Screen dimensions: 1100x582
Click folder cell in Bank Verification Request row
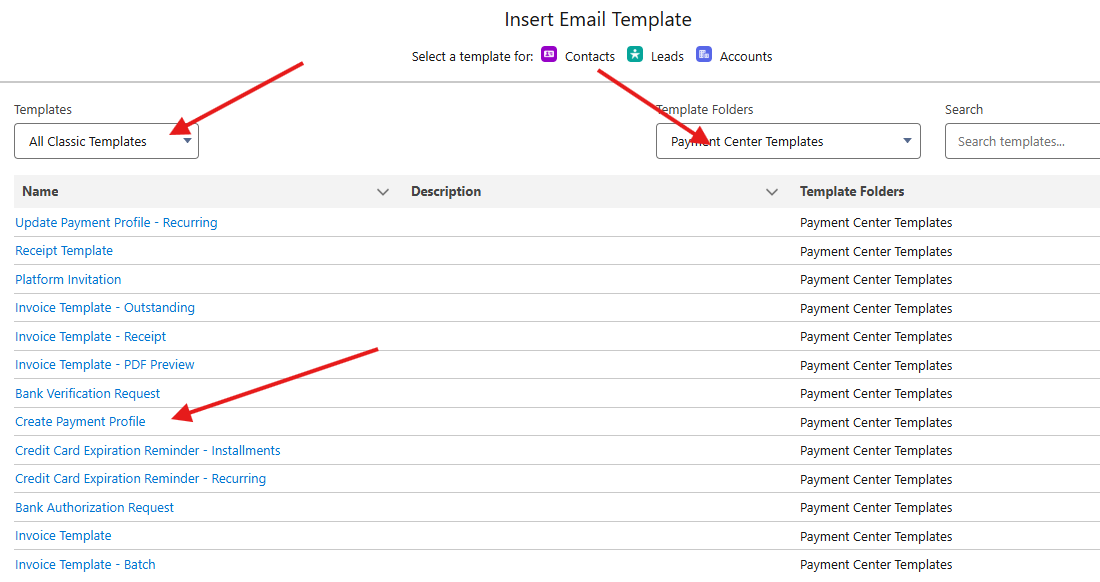click(876, 393)
